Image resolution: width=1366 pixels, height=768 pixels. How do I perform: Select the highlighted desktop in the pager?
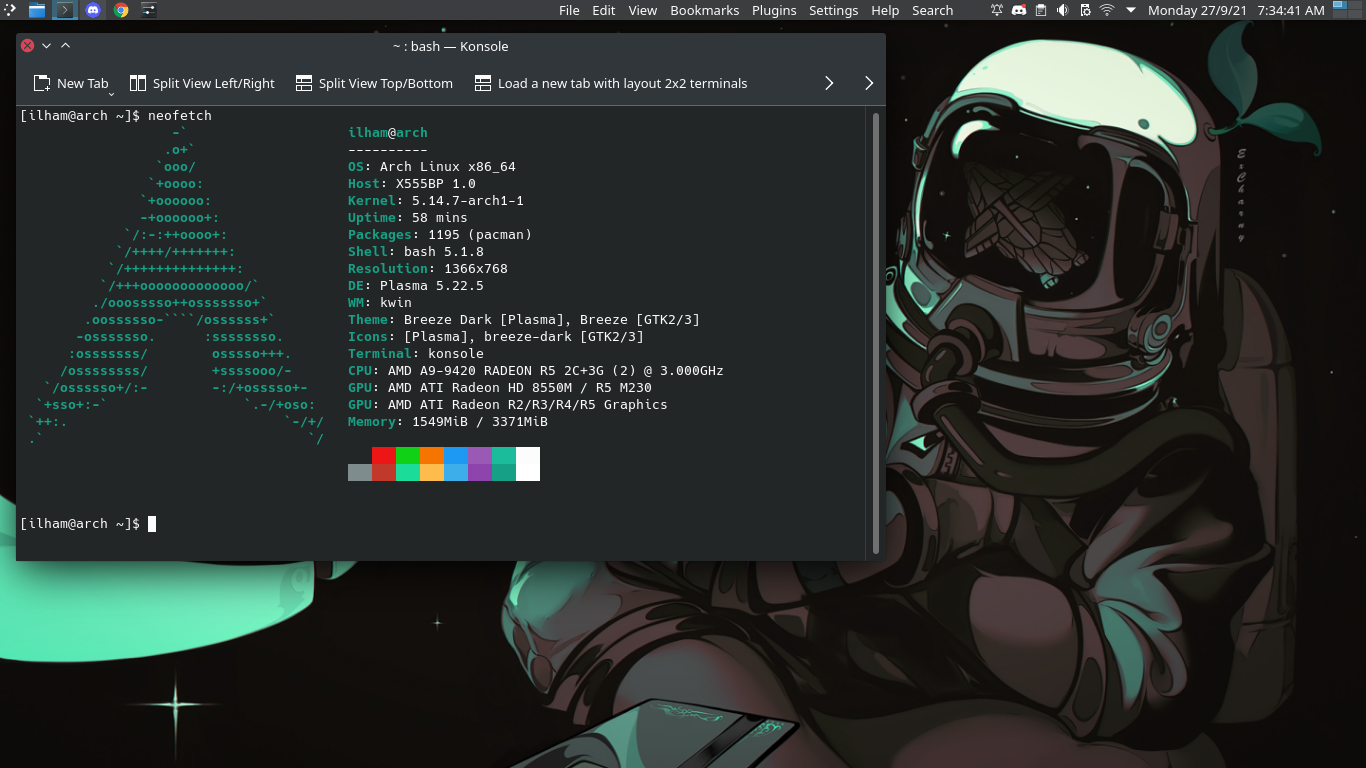1341,6
